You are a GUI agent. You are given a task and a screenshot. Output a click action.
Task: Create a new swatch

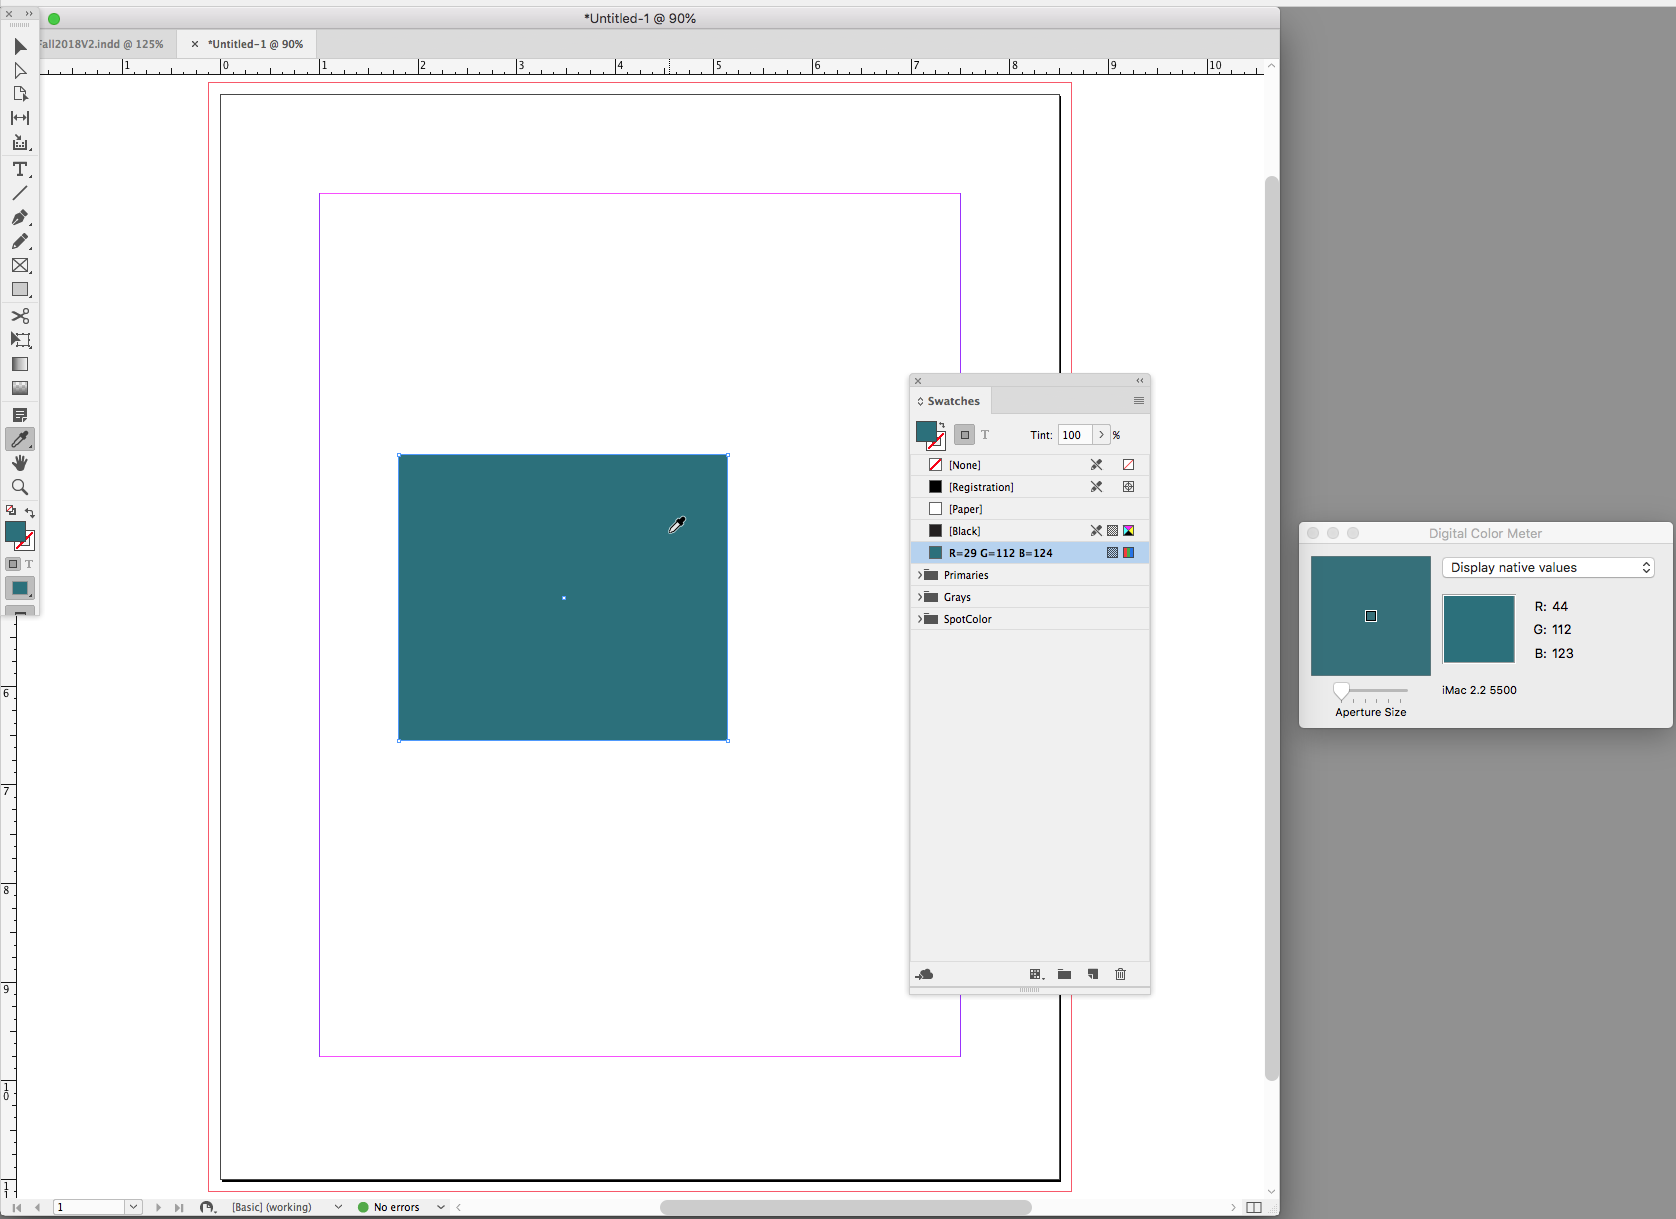click(x=1092, y=974)
